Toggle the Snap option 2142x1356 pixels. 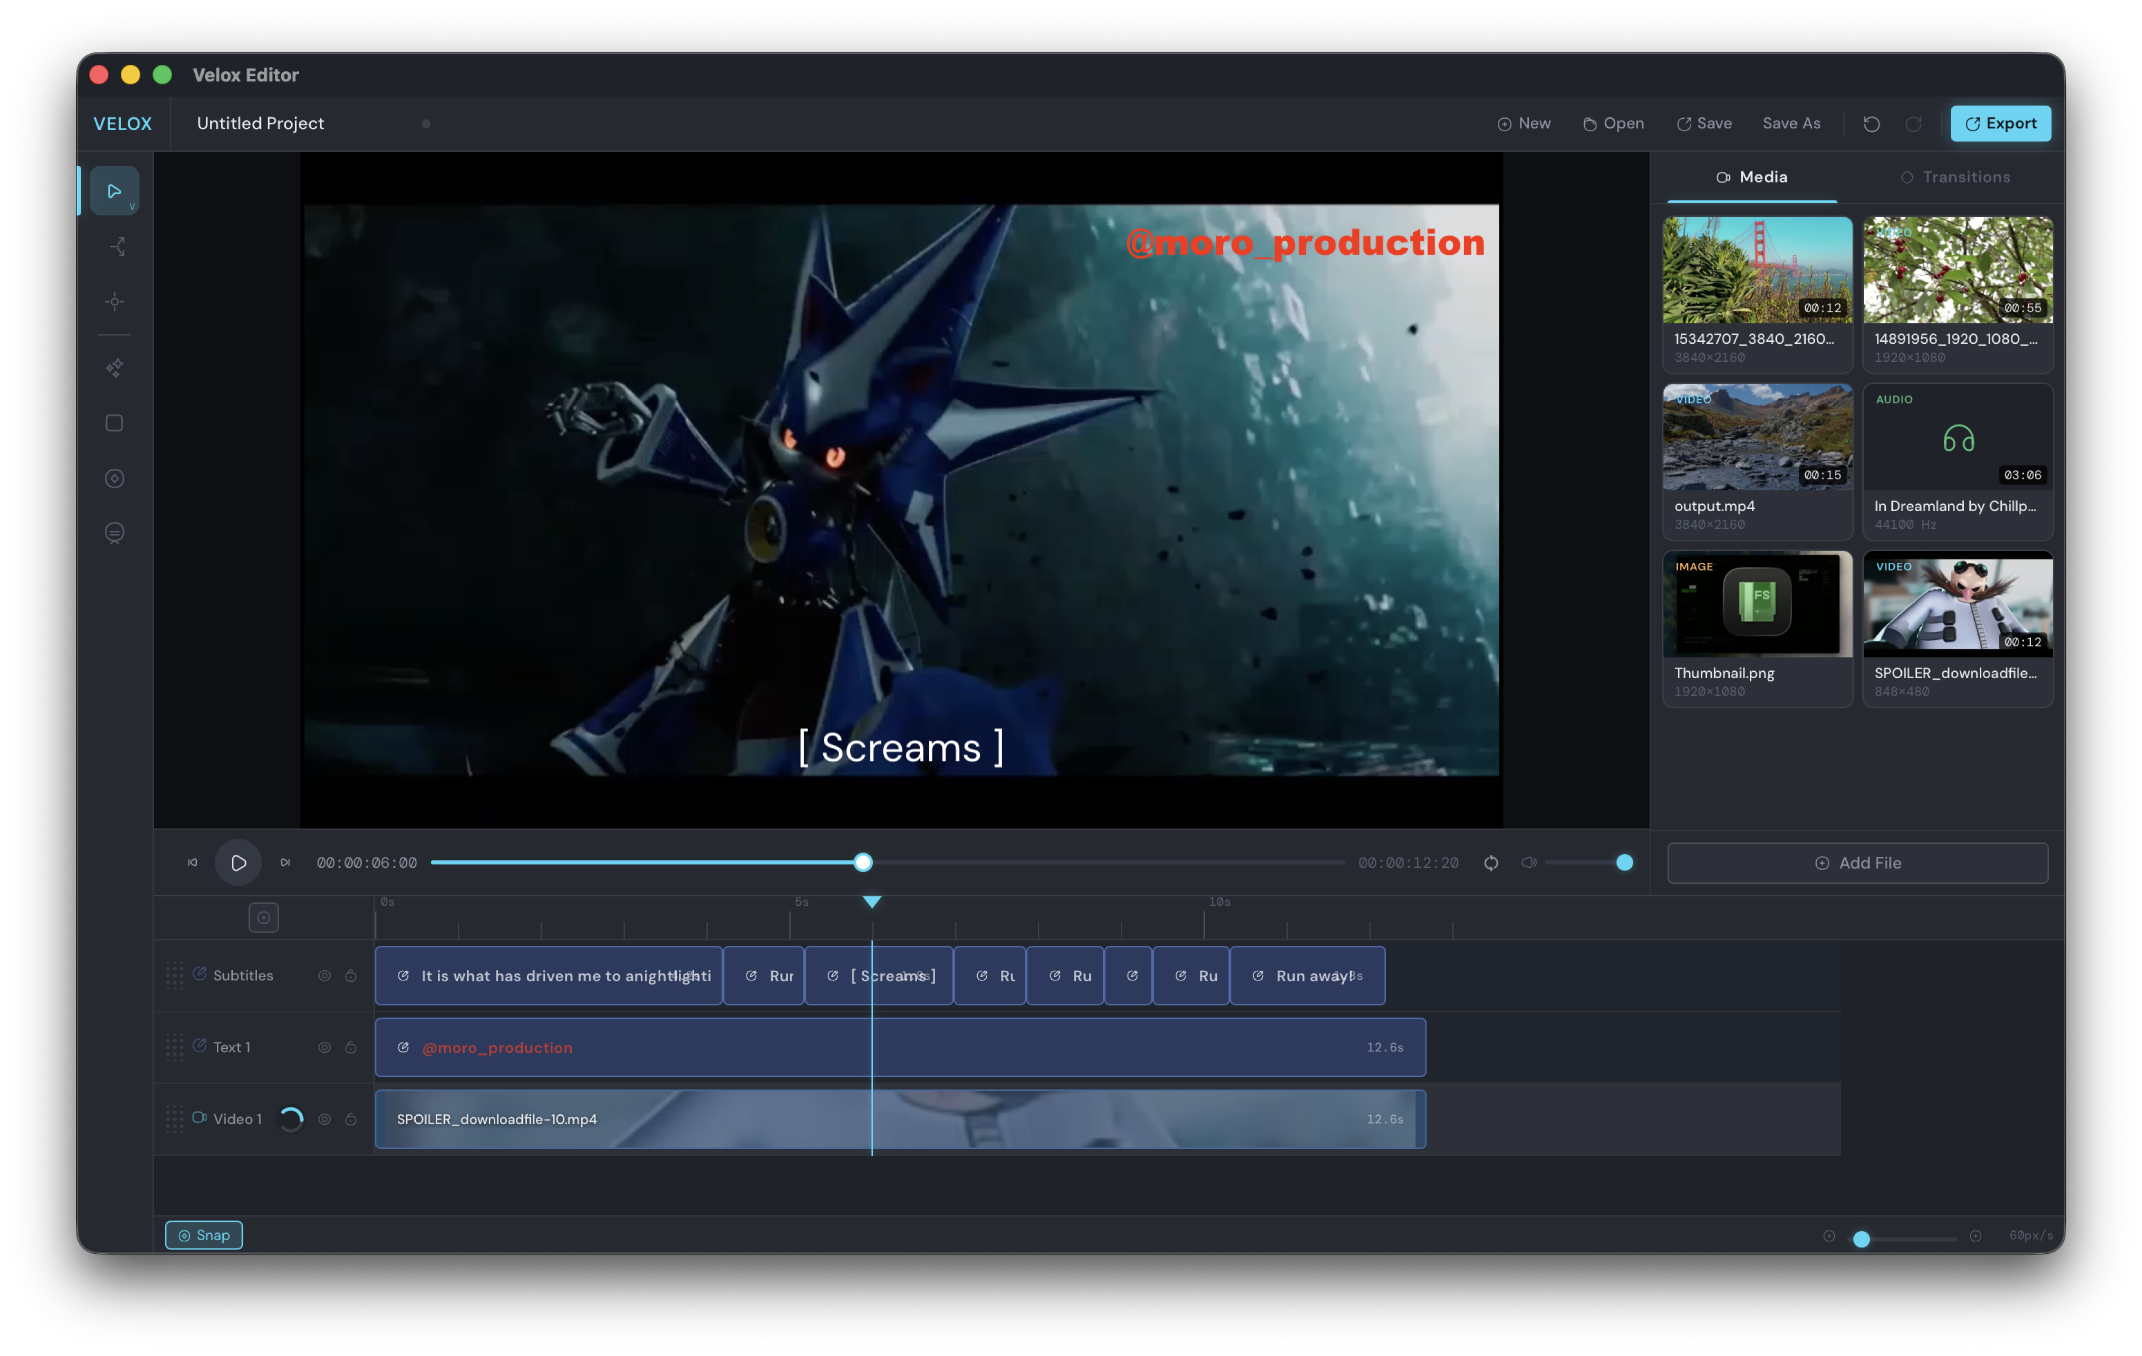(x=204, y=1236)
